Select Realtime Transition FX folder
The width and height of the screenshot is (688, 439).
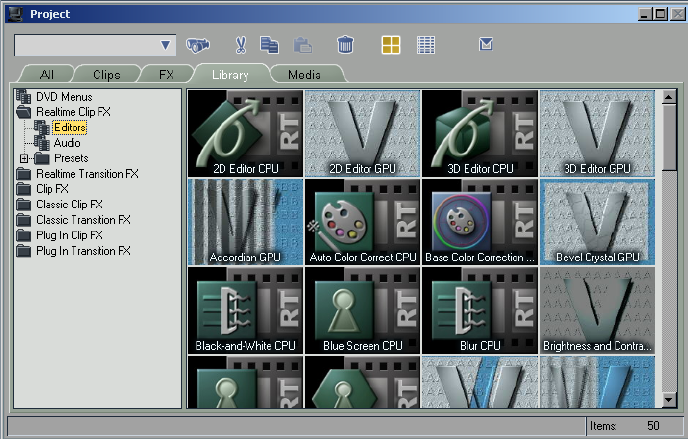(x=87, y=174)
